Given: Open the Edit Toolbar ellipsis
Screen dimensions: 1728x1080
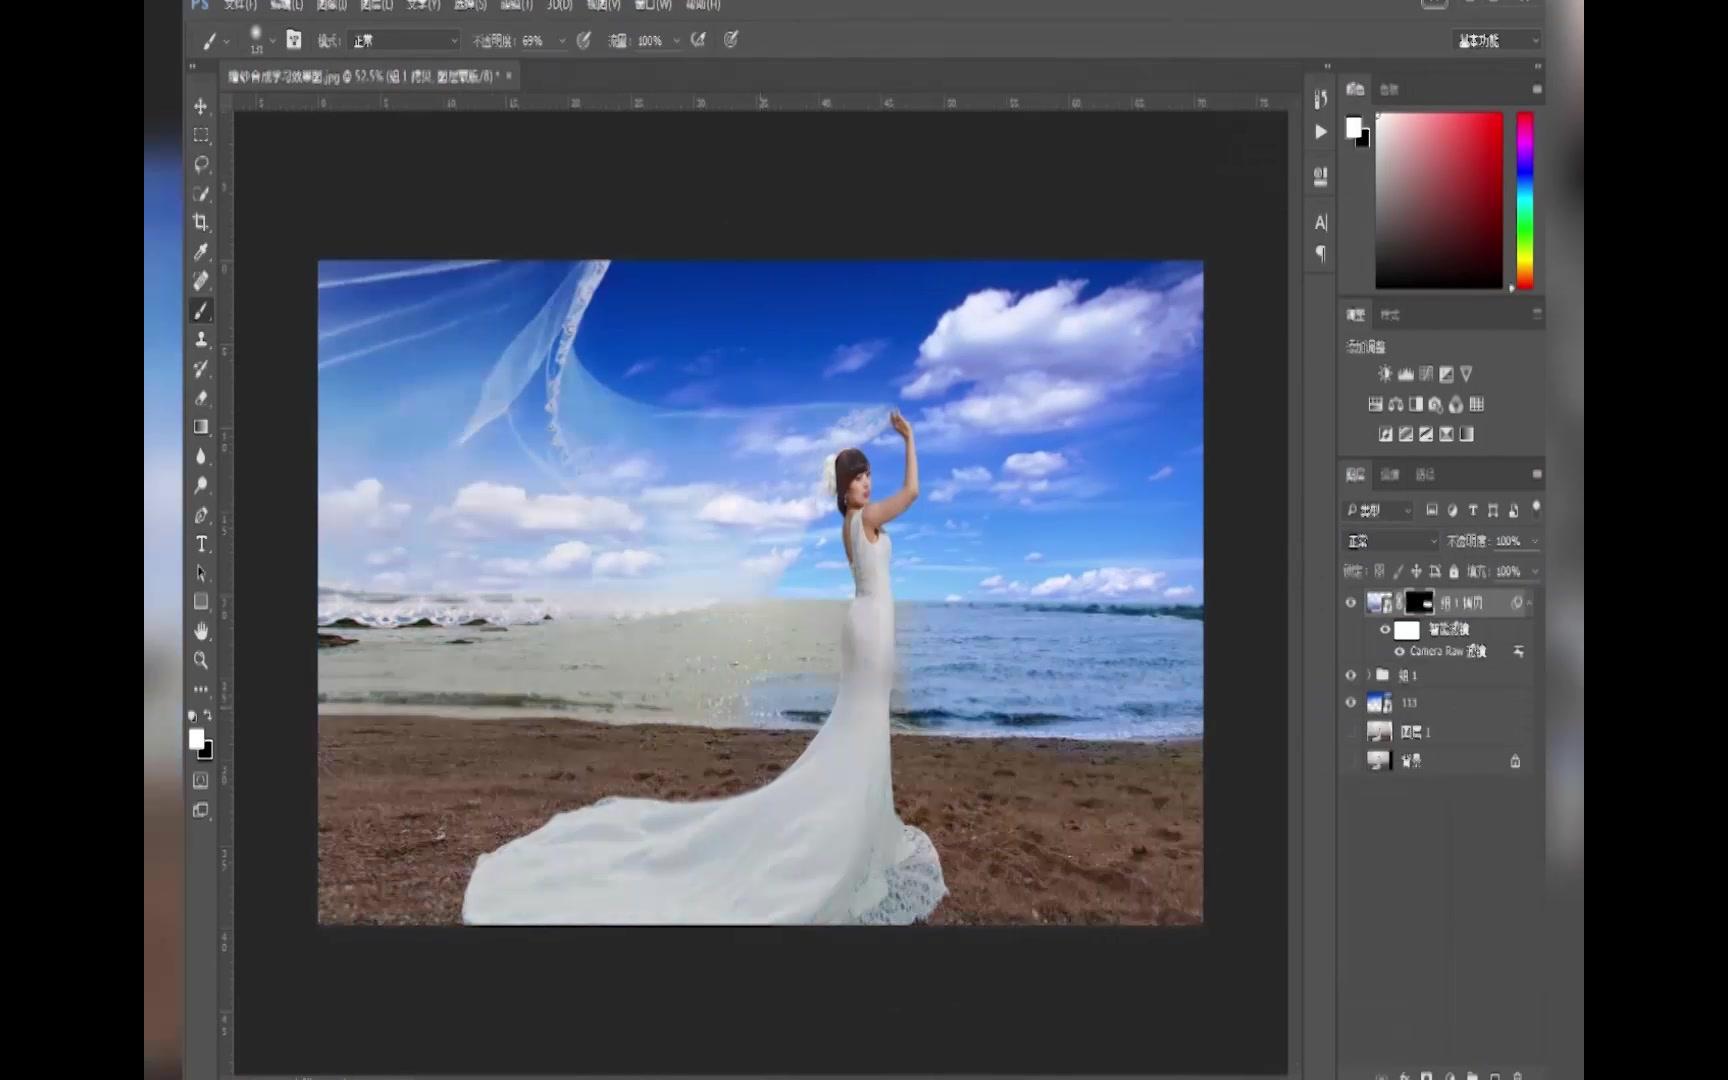Looking at the screenshot, I should 201,689.
